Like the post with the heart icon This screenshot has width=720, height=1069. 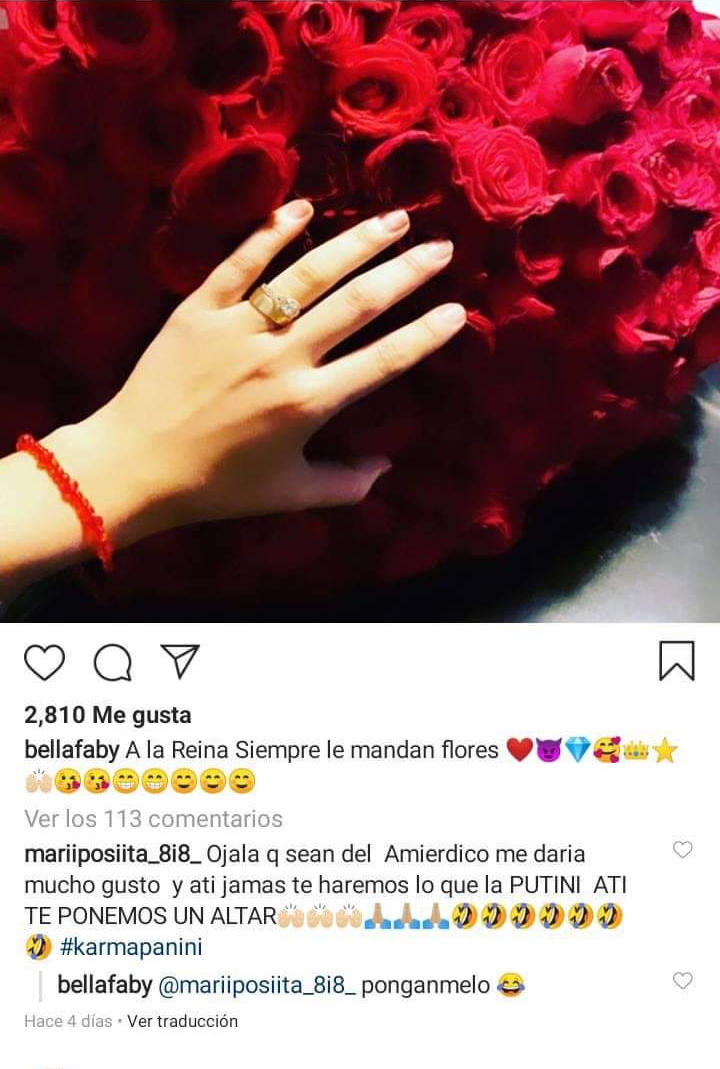pos(44,662)
